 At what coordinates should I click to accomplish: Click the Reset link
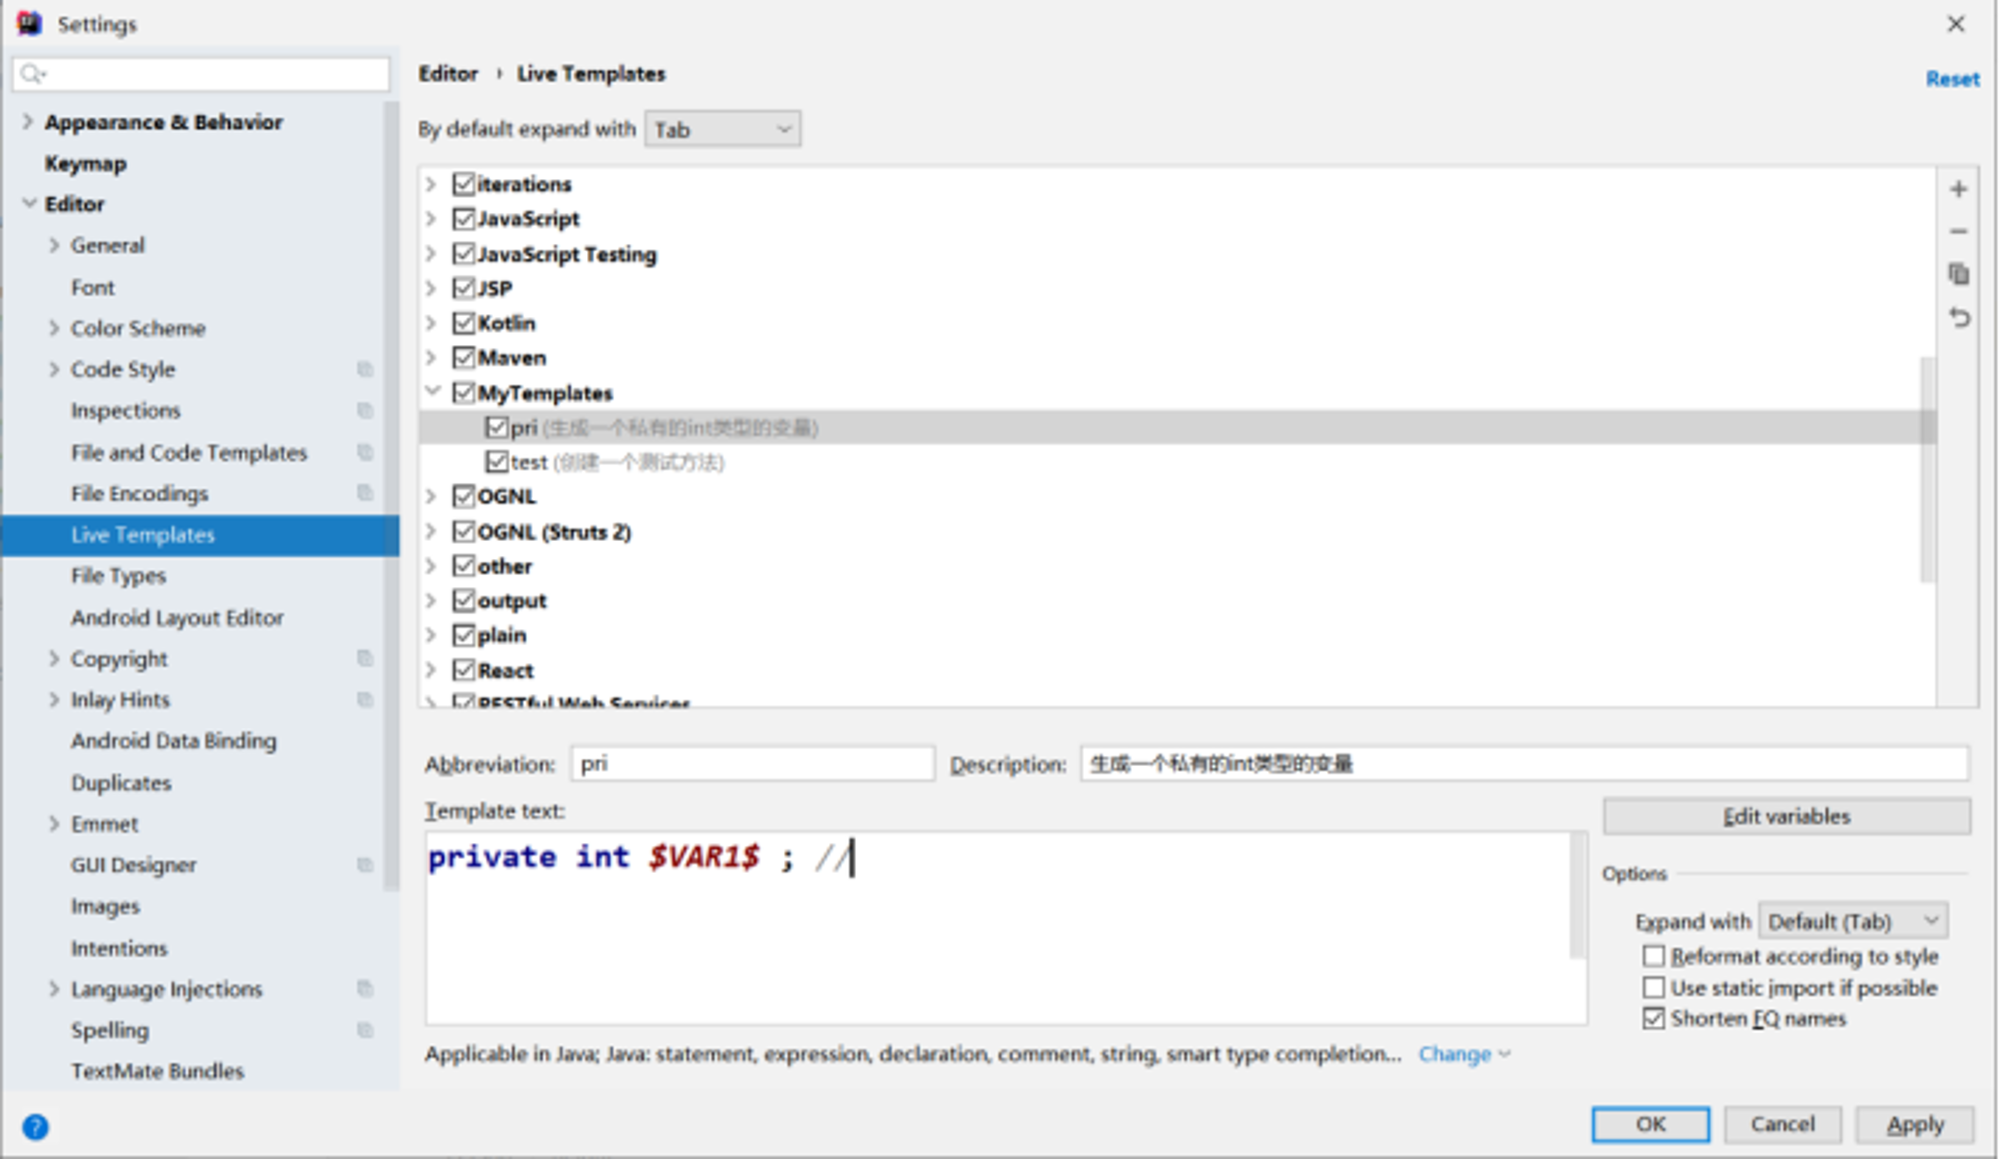1952,79
